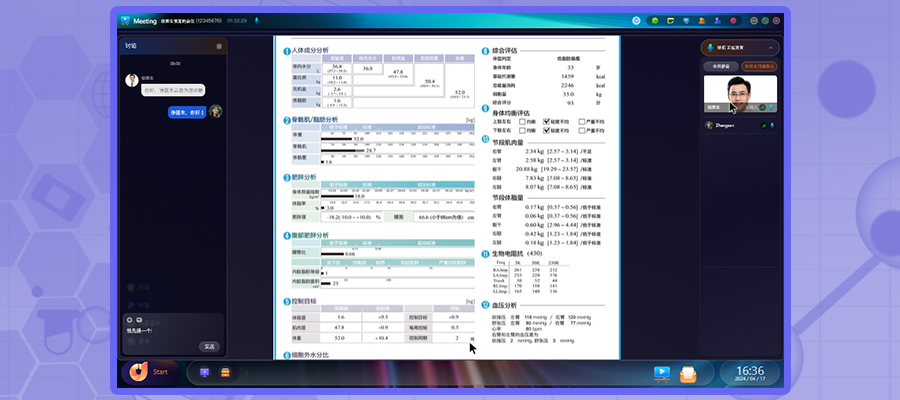The image size is (900, 400).
Task: Open the discussion panel menu icon
Action: click(x=219, y=46)
